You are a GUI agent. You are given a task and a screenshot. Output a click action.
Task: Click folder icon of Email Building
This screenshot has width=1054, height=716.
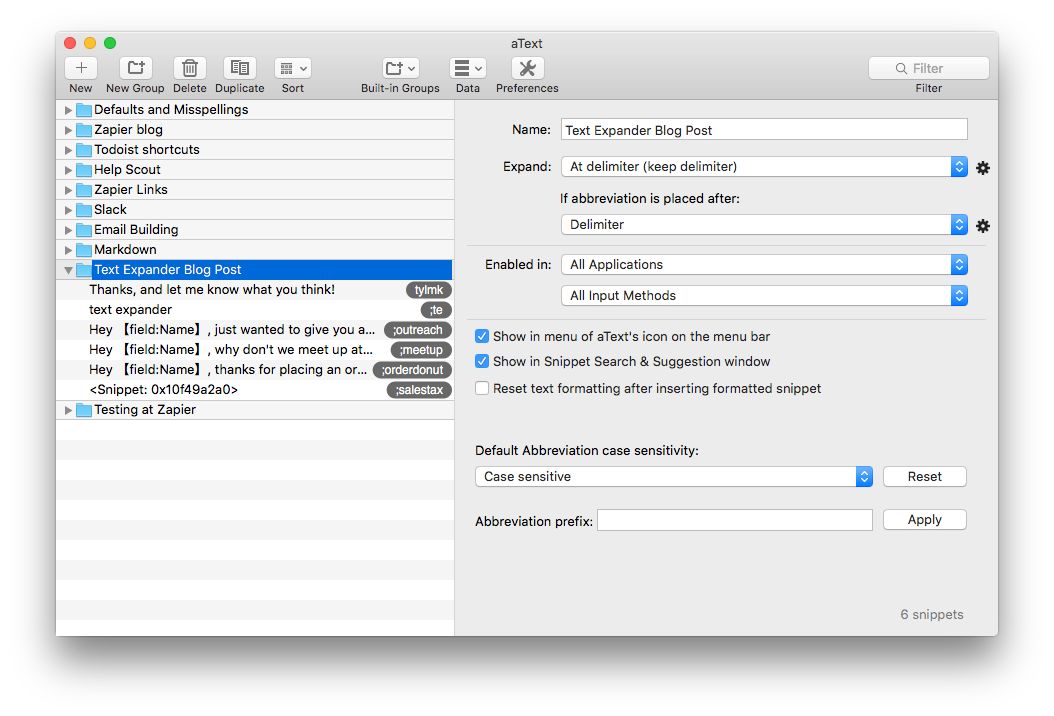click(84, 230)
